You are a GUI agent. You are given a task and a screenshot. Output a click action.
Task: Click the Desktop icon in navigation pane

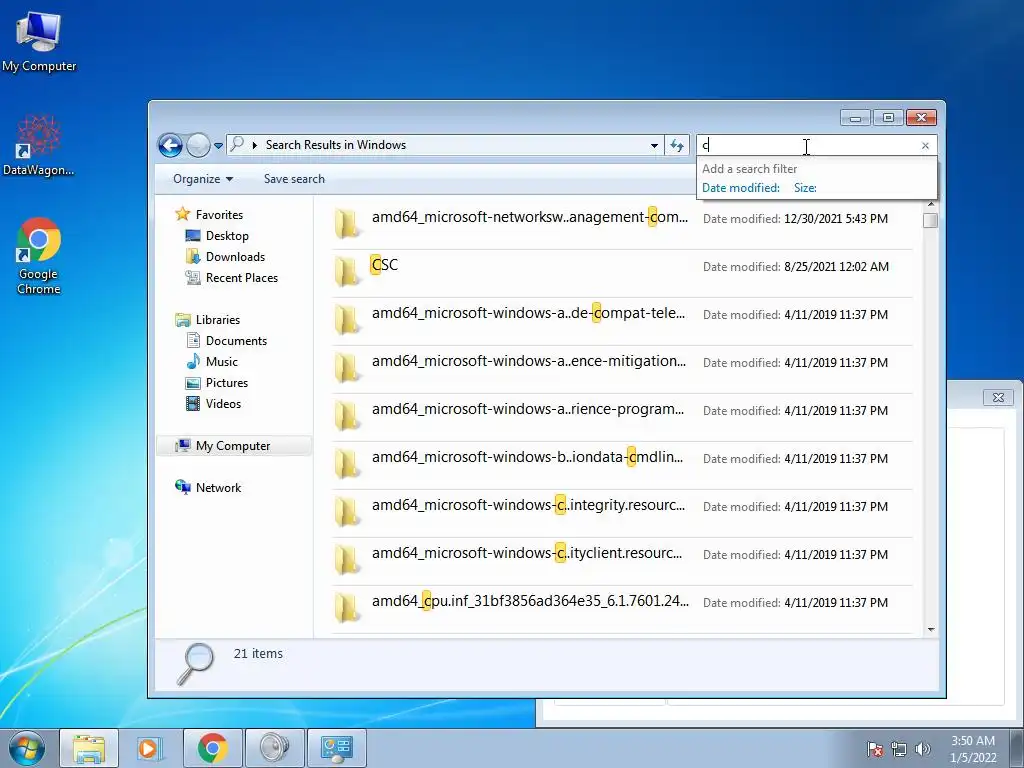[193, 235]
